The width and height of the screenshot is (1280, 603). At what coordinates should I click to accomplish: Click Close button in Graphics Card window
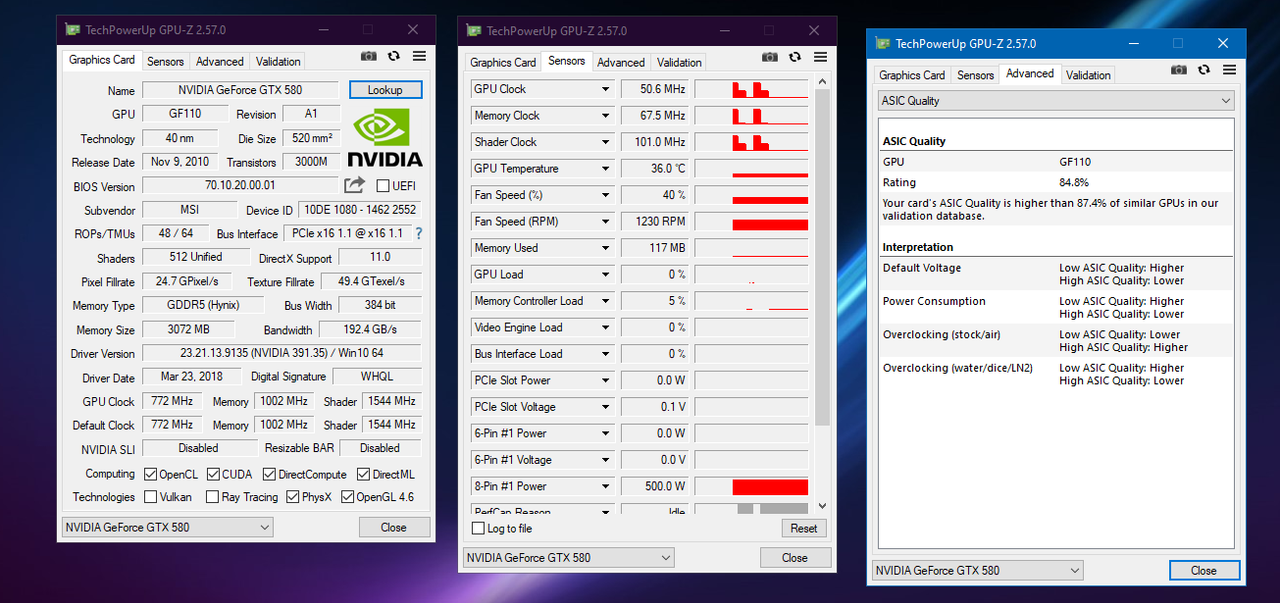394,527
